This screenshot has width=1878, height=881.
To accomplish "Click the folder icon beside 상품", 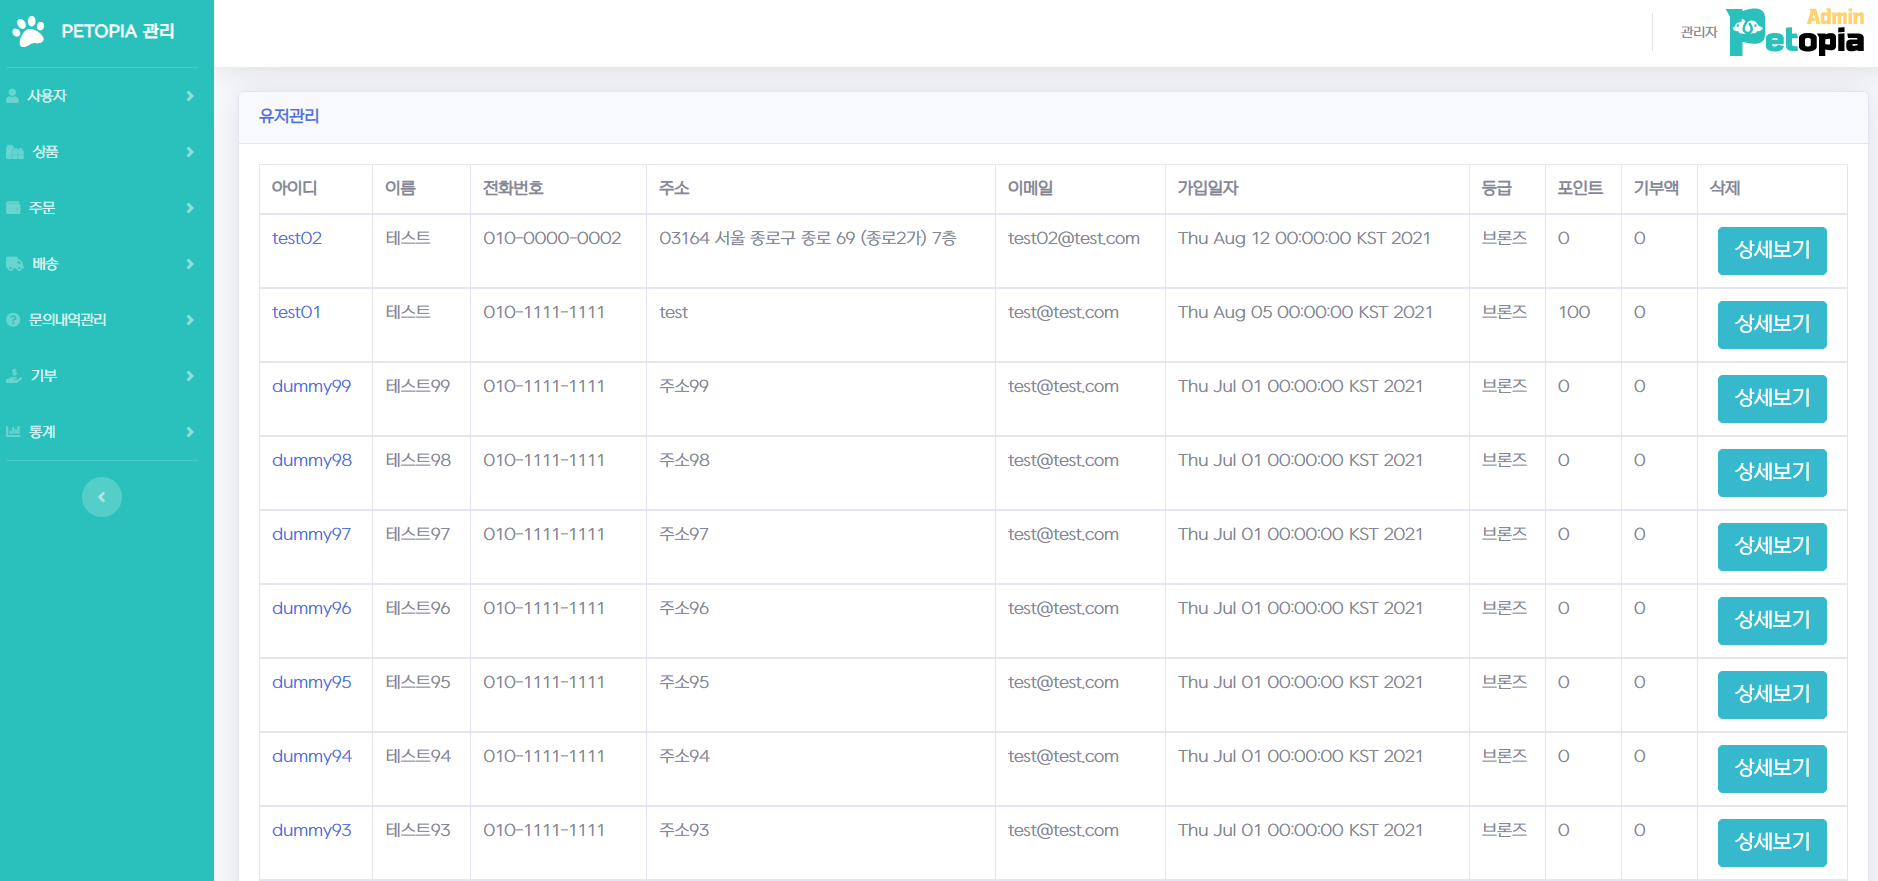I will point(15,152).
